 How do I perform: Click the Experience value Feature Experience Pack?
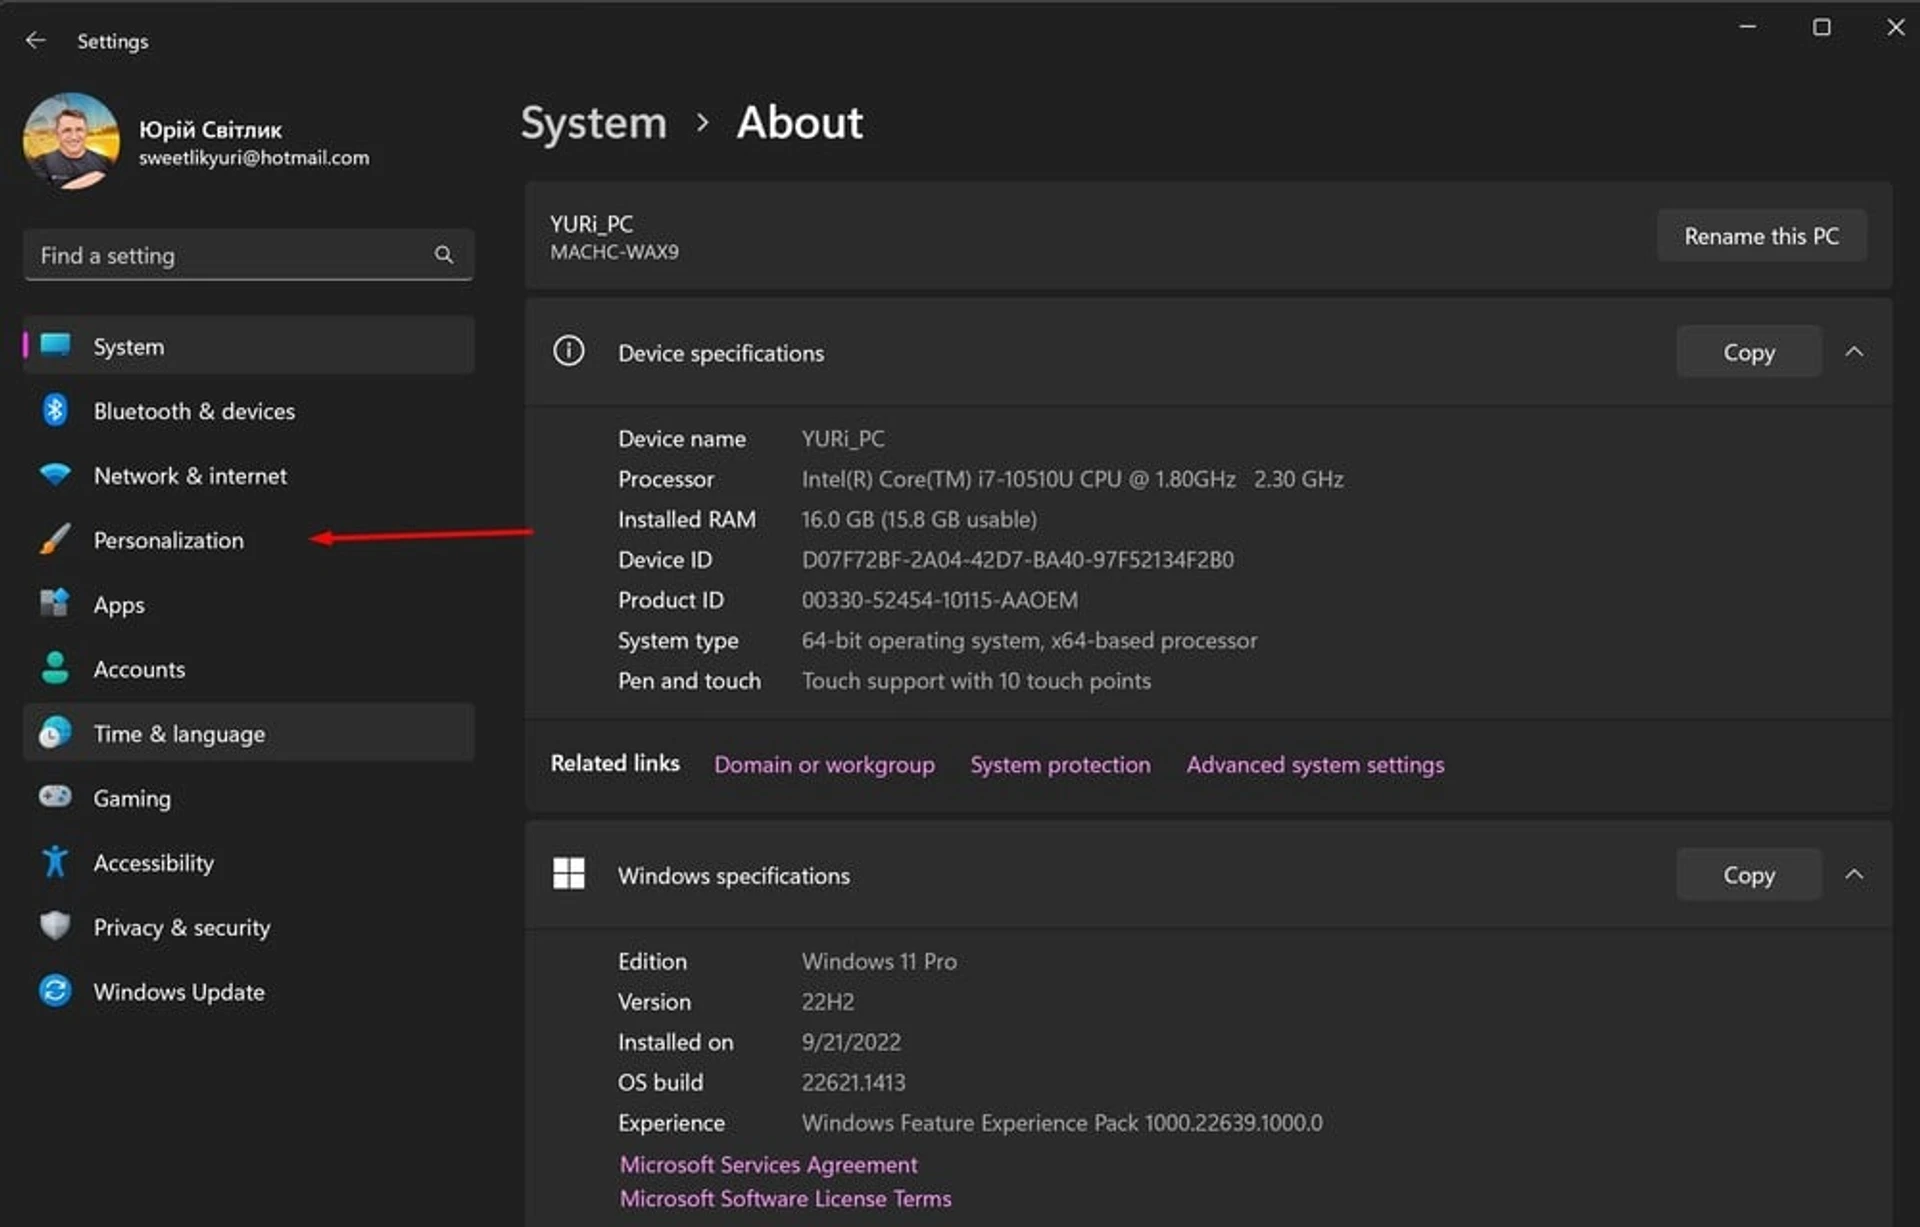click(1062, 1123)
